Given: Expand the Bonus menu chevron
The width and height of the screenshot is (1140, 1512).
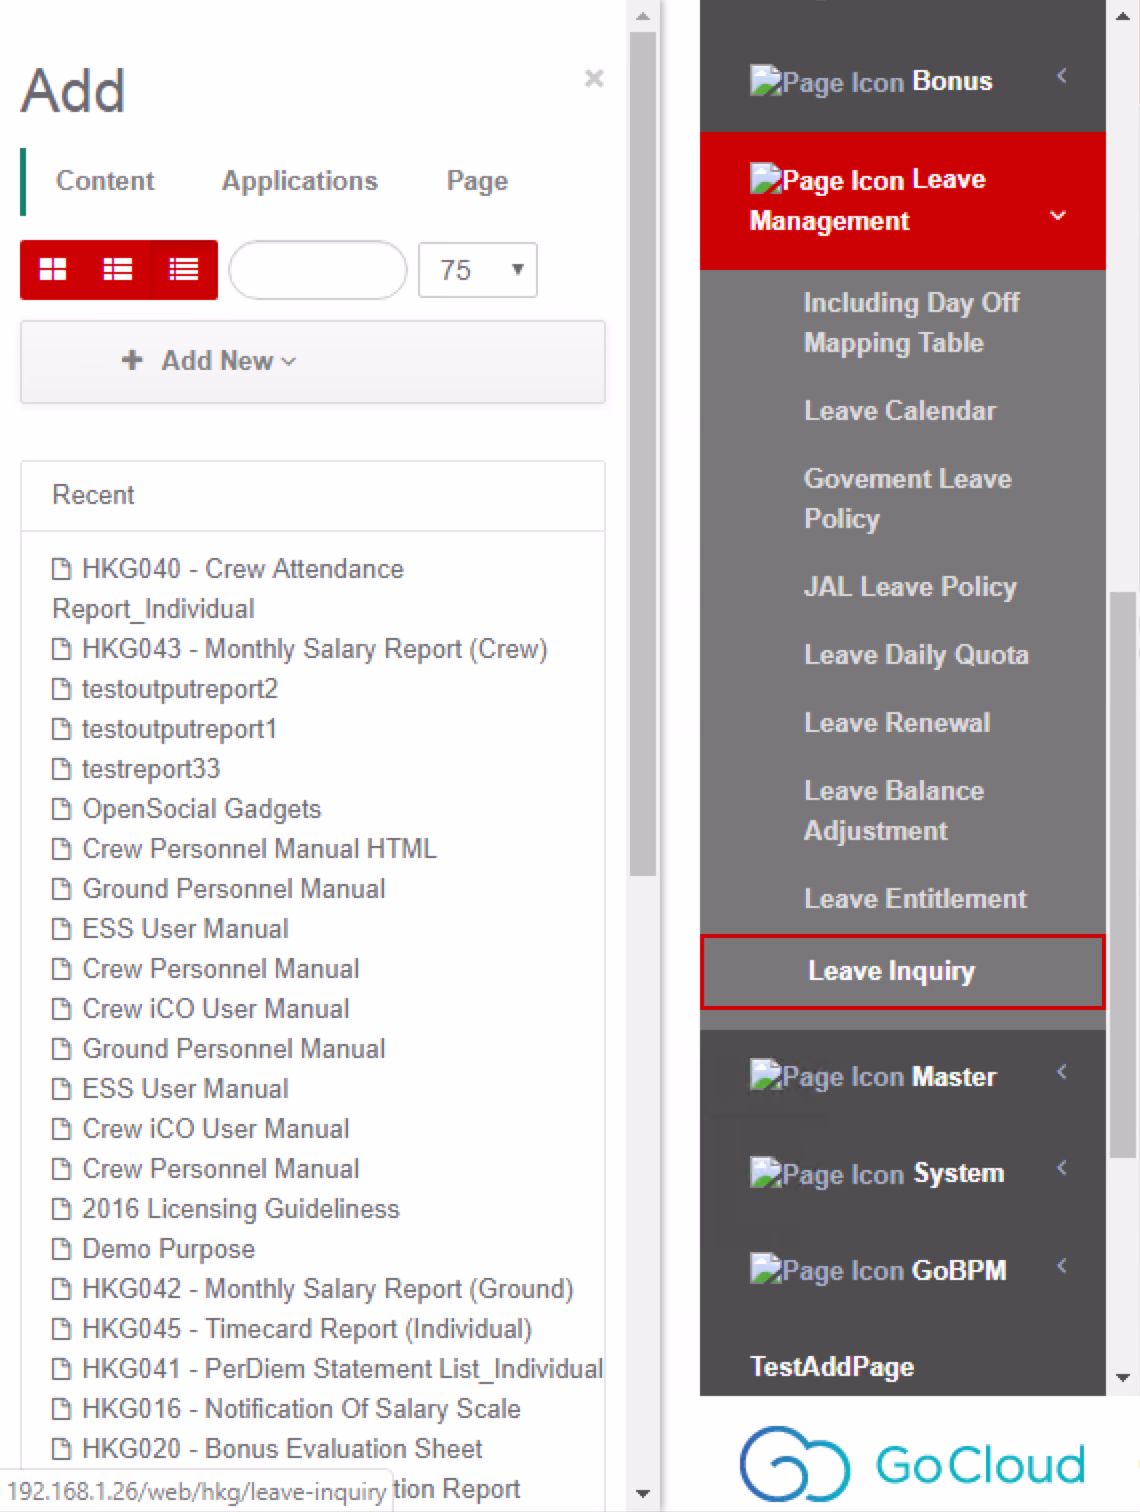Looking at the screenshot, I should point(1062,76).
